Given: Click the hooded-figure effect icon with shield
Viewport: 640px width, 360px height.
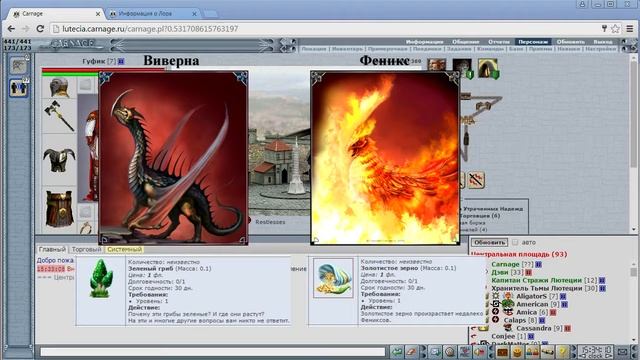Looking at the screenshot, I should [488, 68].
